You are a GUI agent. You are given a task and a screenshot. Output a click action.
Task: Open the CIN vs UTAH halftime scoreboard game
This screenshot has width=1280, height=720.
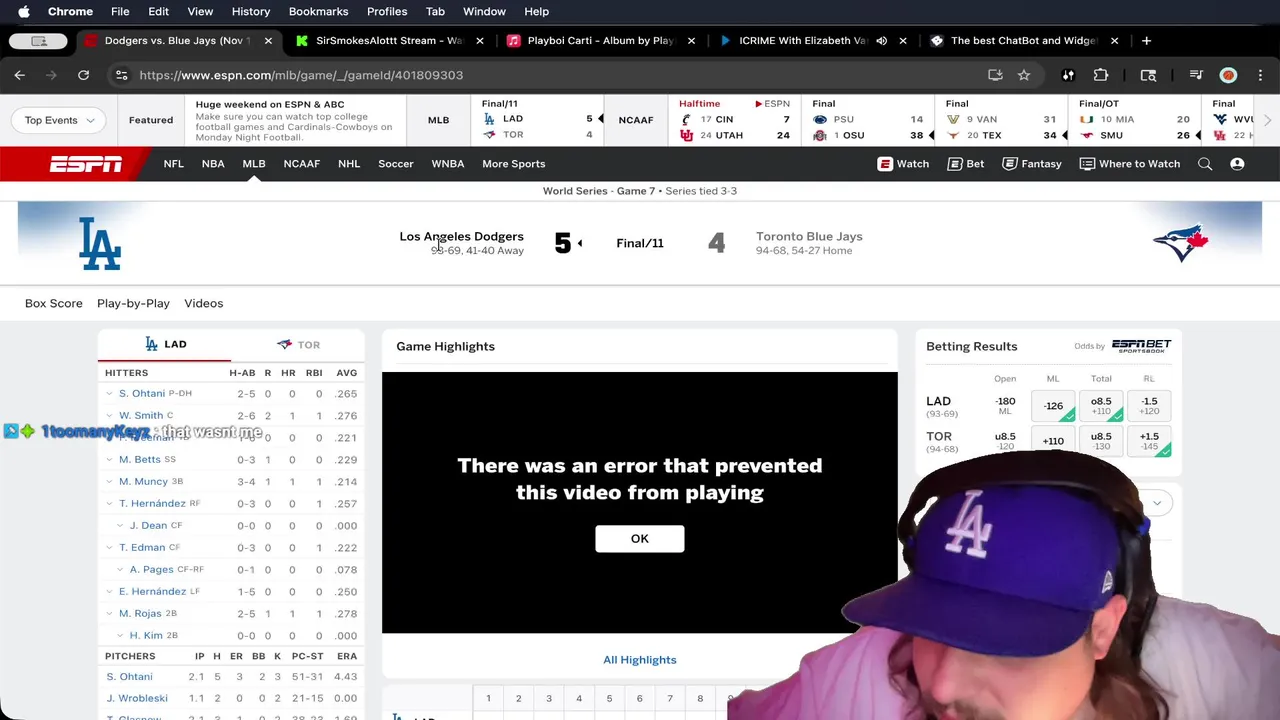(734, 120)
